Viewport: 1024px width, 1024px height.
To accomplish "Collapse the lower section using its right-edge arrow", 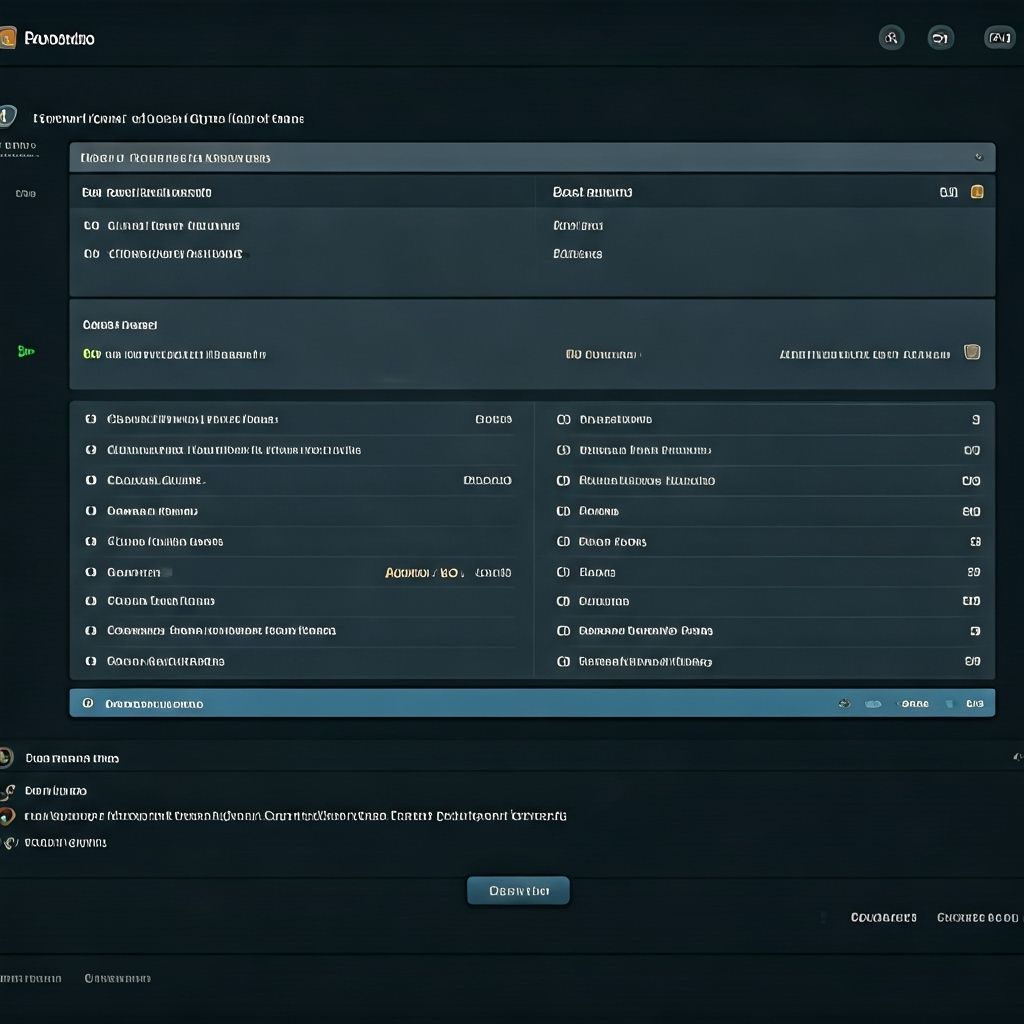I will (1017, 758).
